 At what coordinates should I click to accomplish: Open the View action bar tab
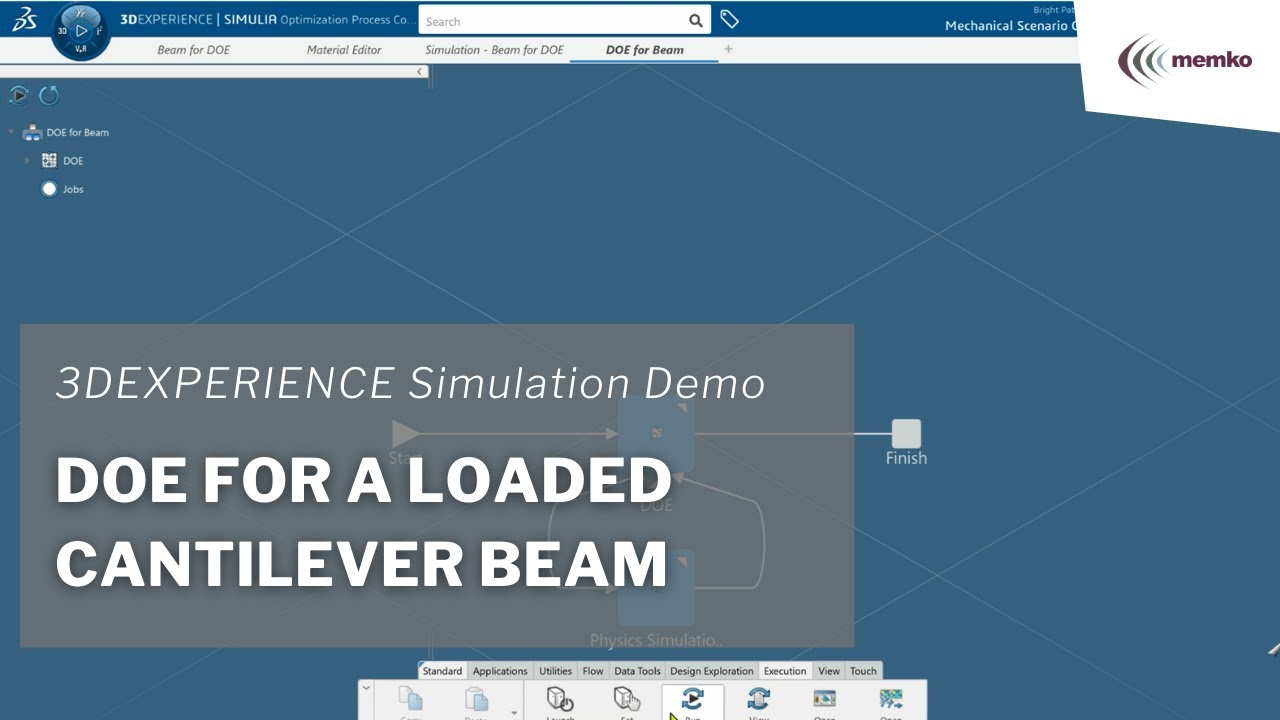(x=829, y=671)
